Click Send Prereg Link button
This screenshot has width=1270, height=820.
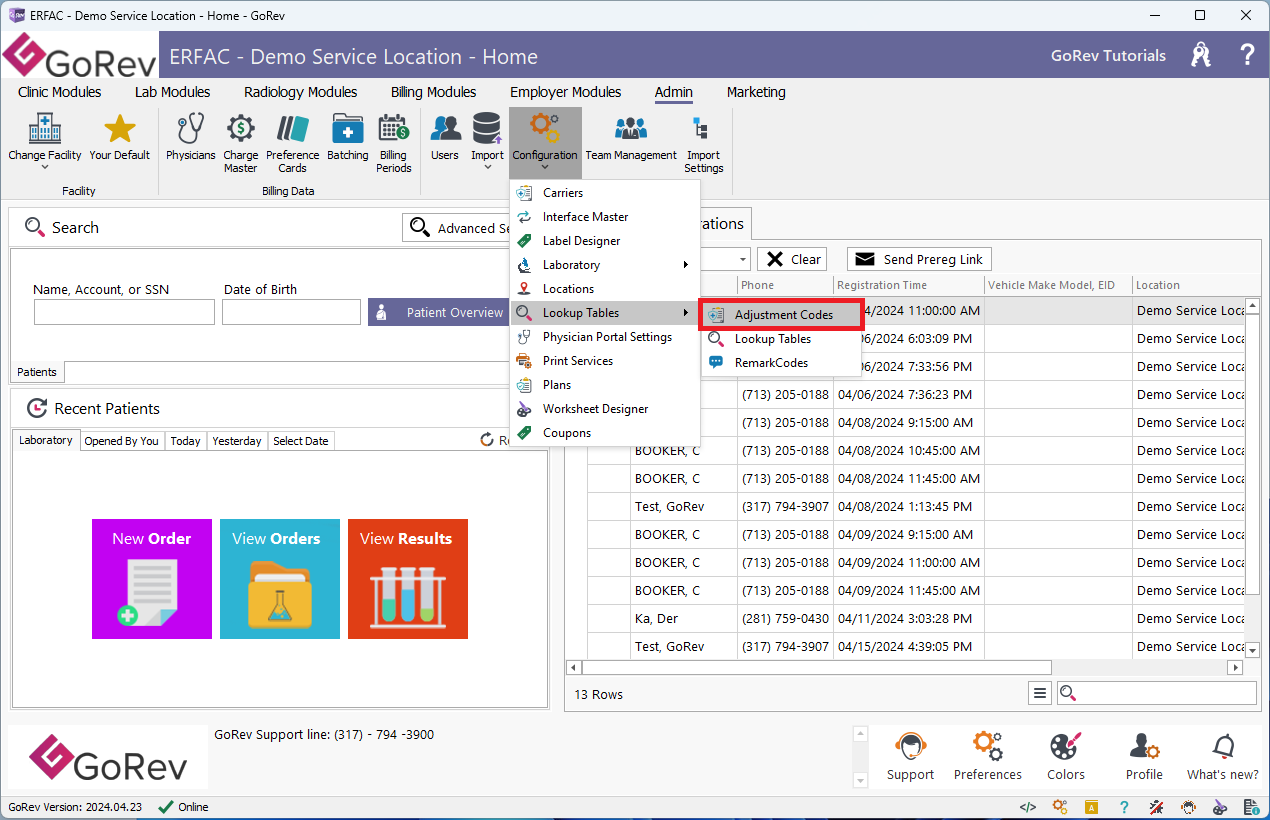920,259
